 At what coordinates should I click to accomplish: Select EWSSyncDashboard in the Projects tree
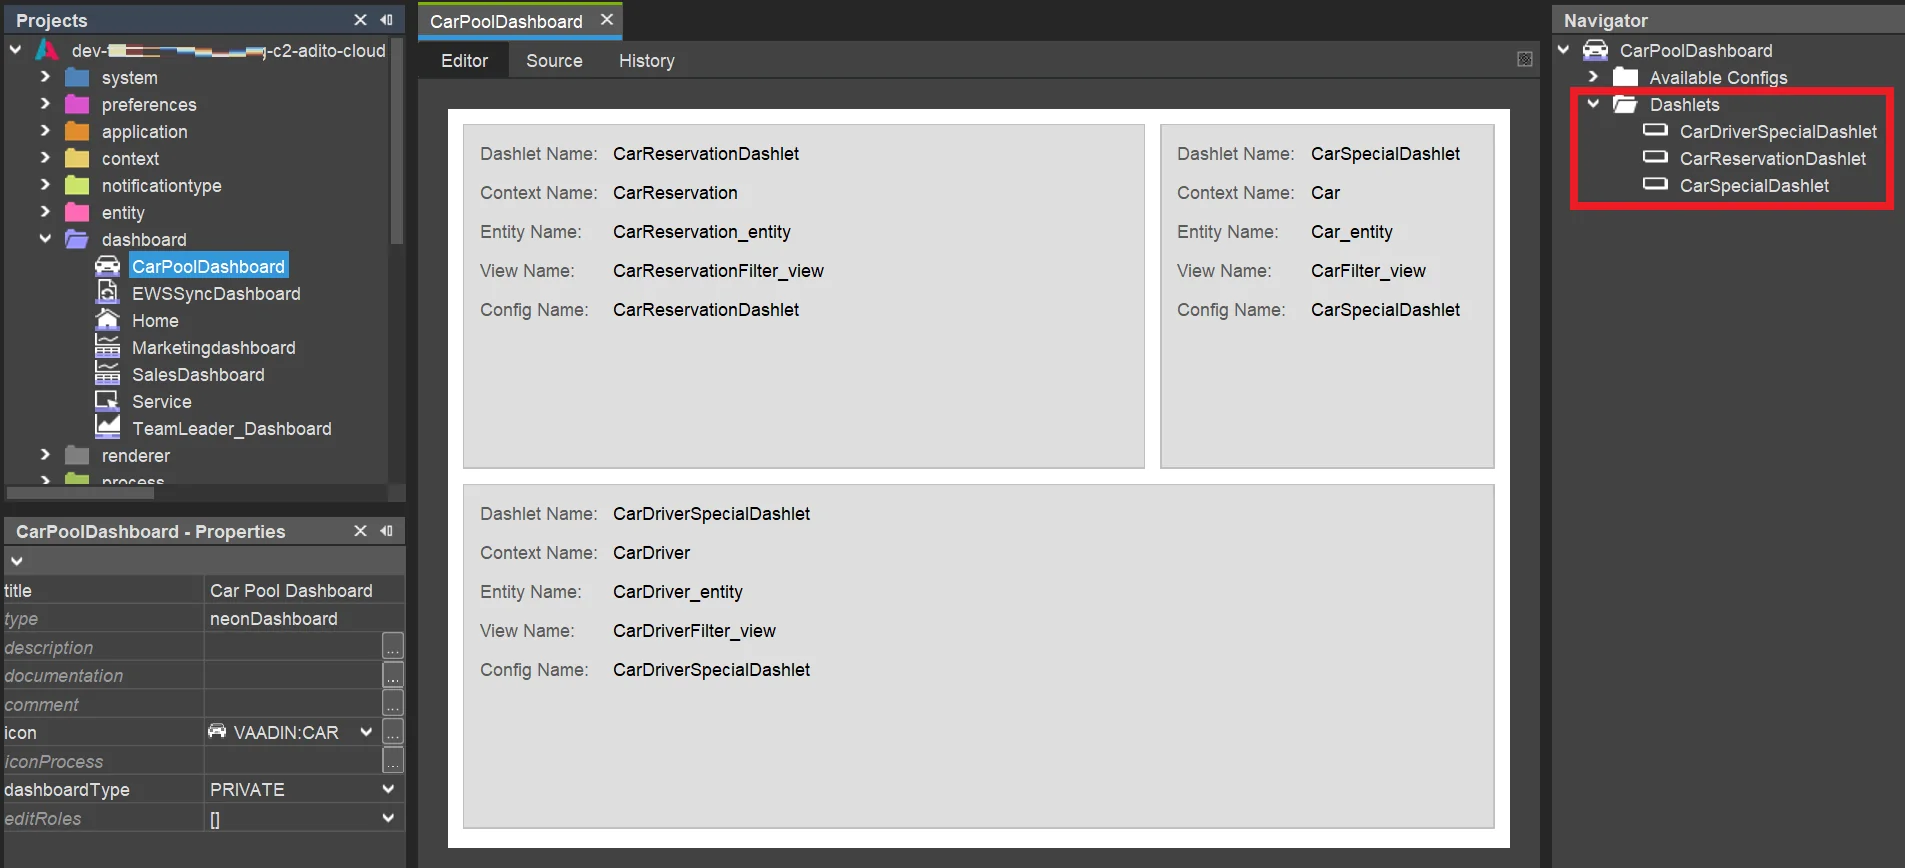click(216, 293)
